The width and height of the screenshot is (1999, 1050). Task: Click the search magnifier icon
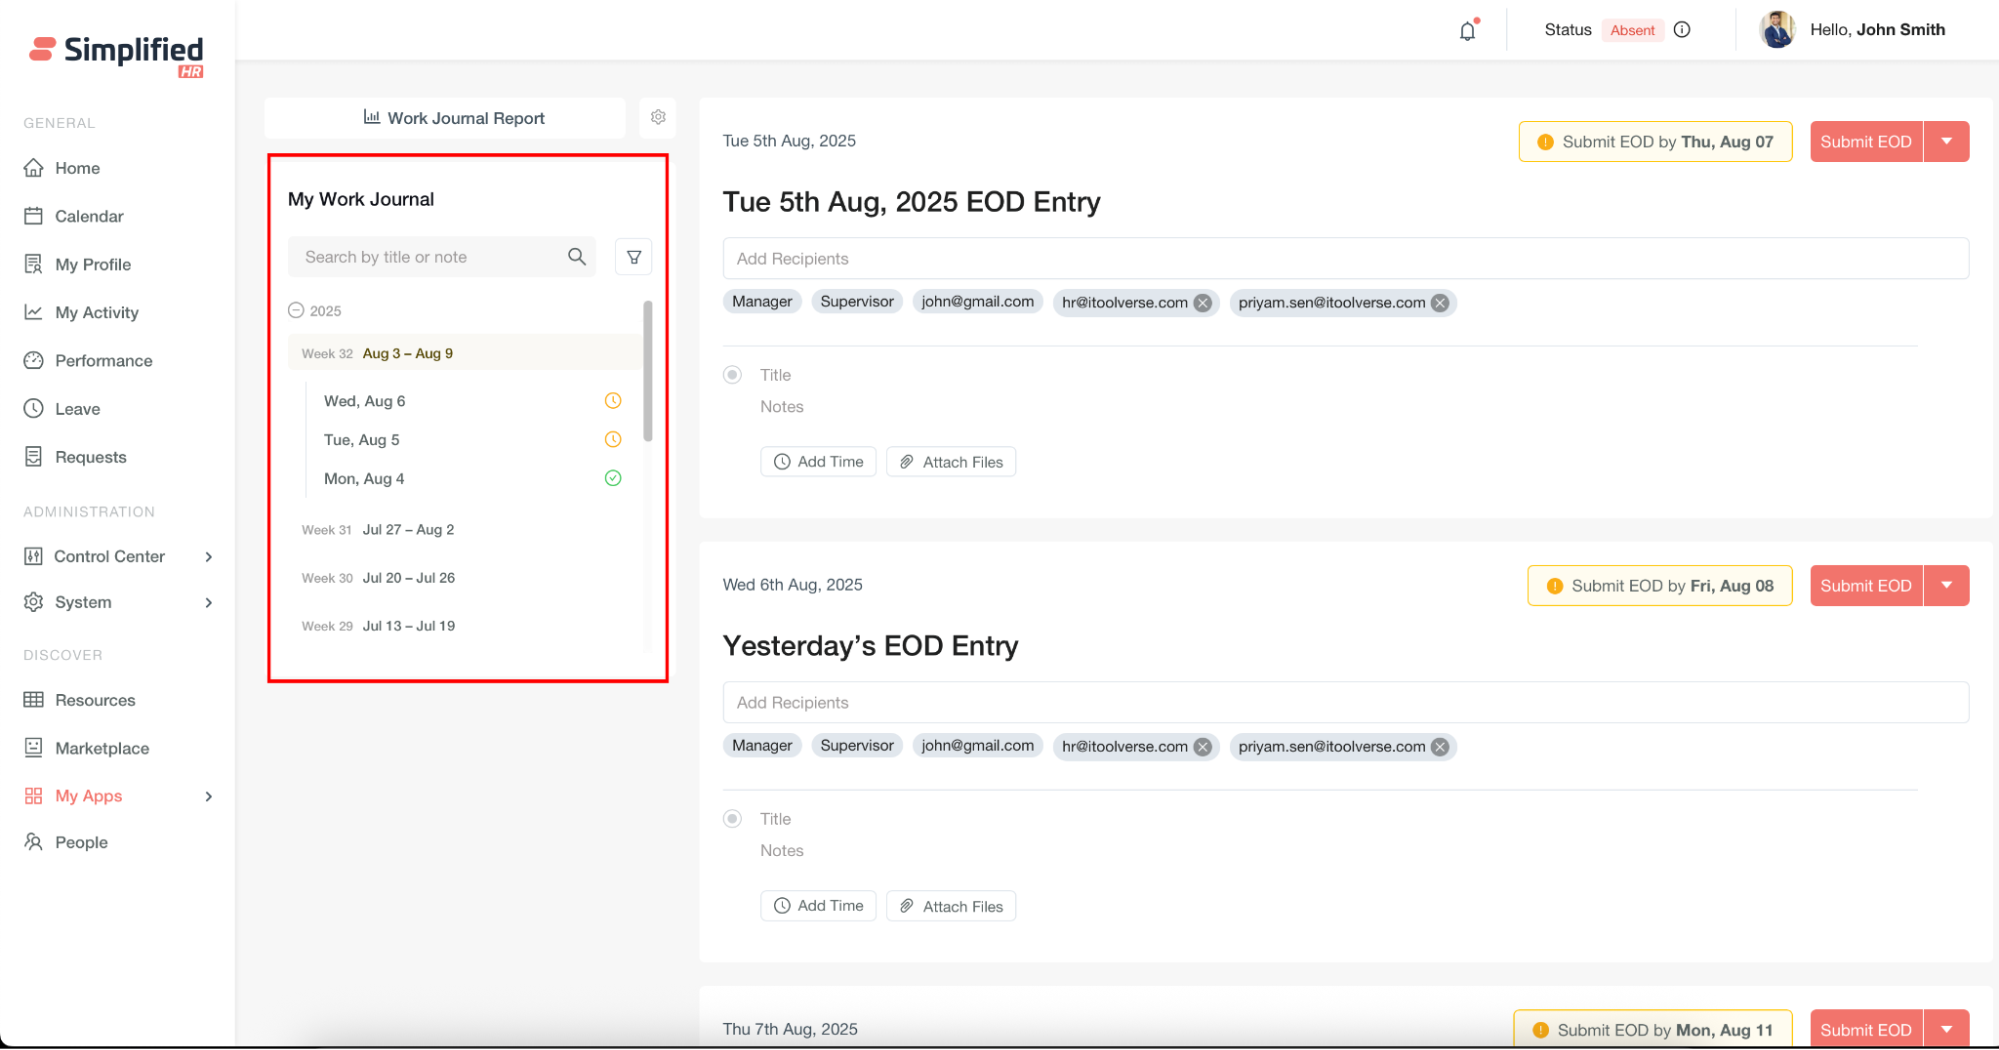point(577,257)
